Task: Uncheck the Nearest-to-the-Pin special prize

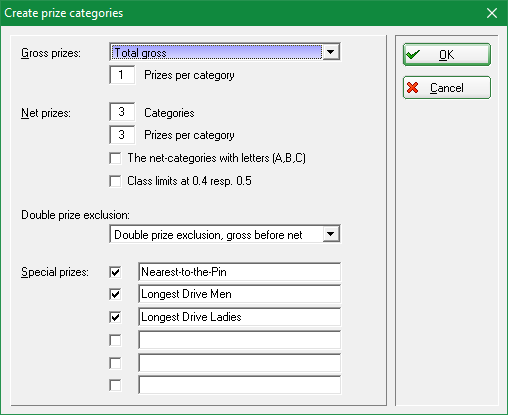Action: (x=115, y=272)
